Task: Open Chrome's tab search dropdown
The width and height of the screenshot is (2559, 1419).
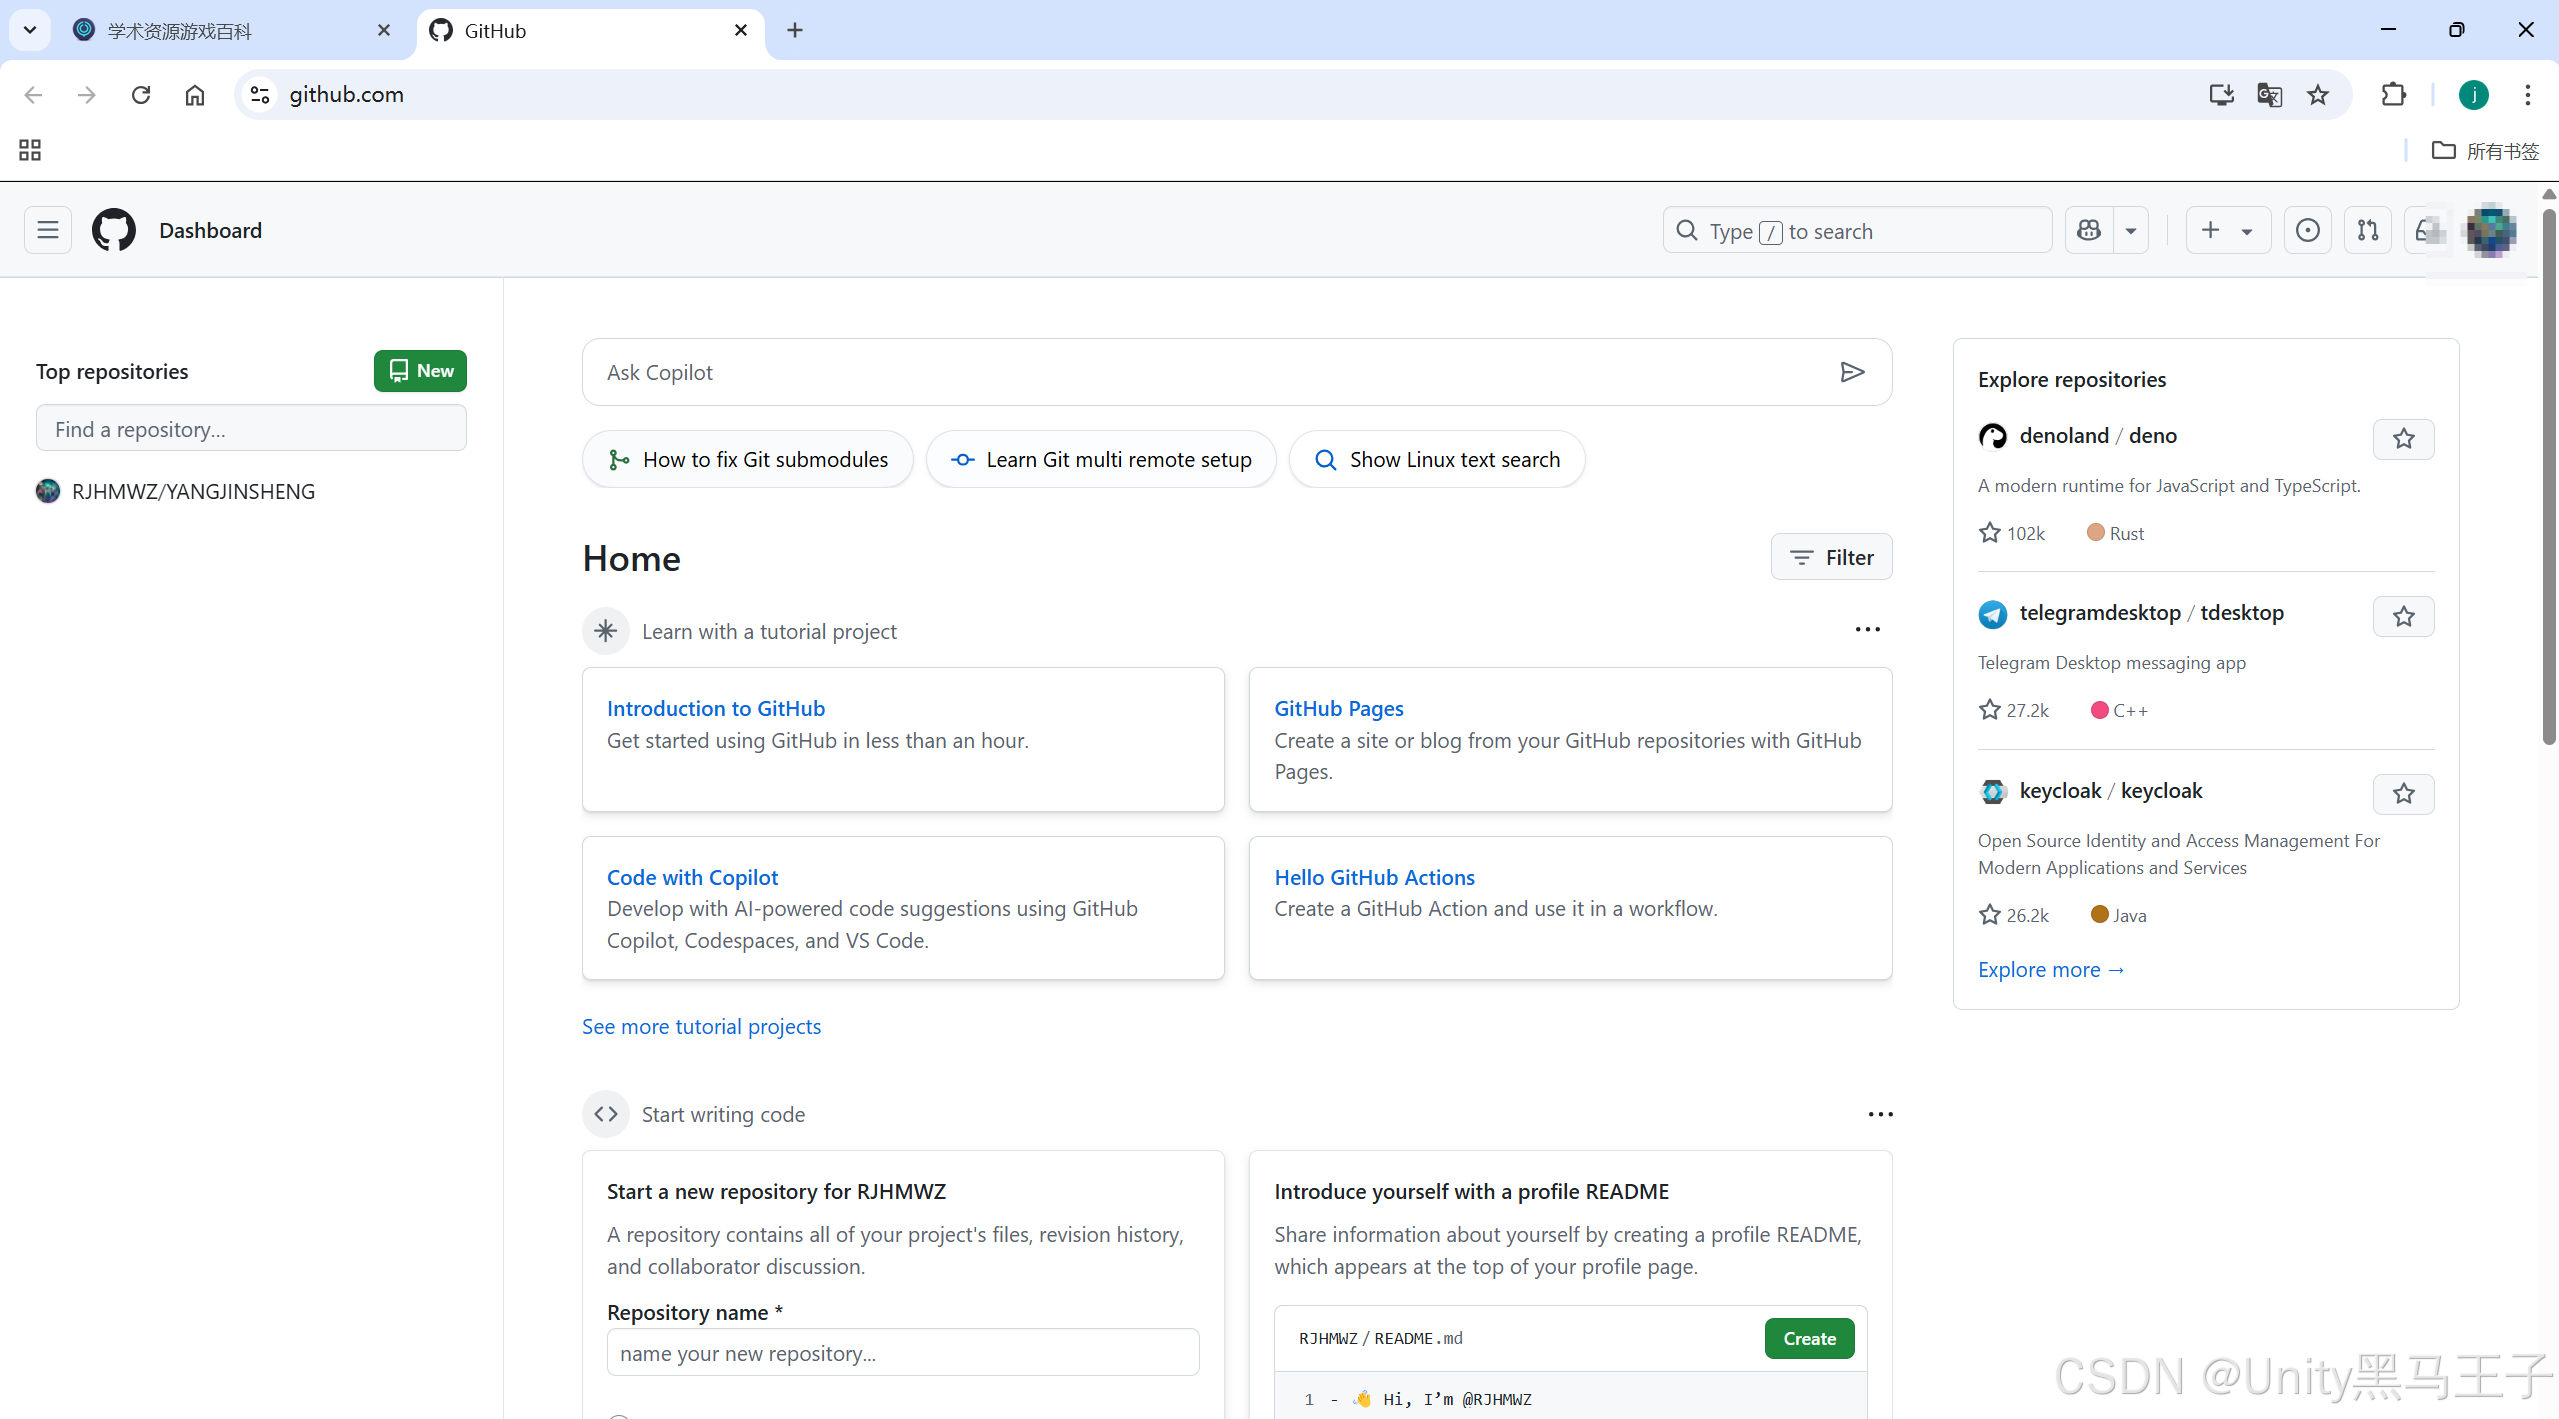Action: [30, 30]
